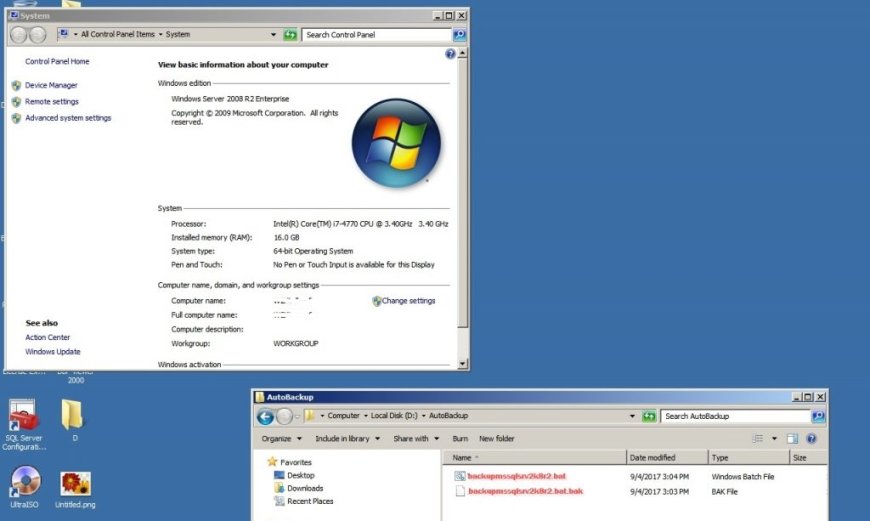Open the D folder on desktop
This screenshot has height=521, width=870.
coord(73,420)
